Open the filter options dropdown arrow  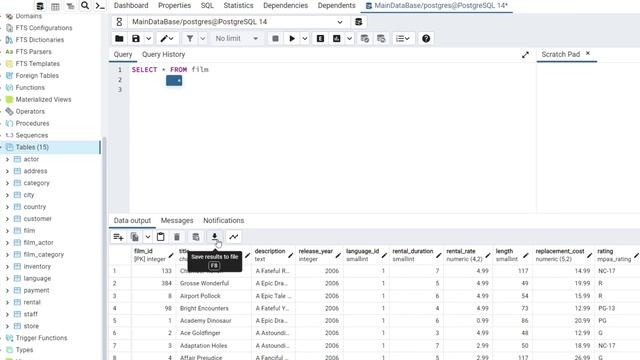(202, 38)
